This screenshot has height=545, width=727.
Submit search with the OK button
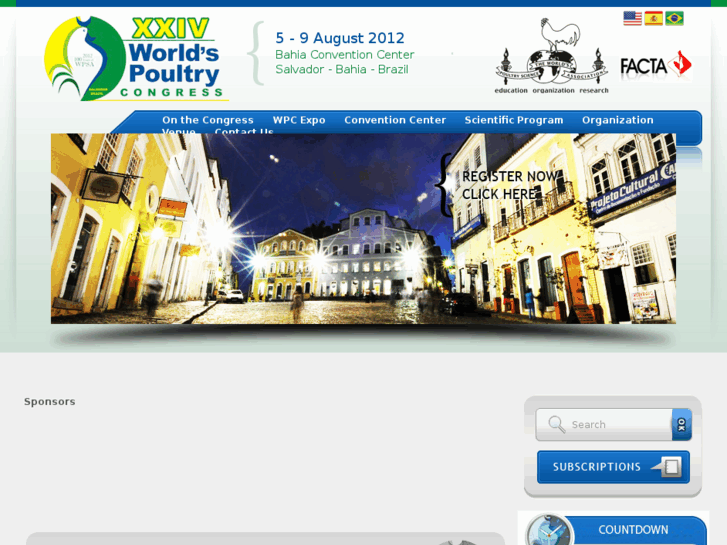682,424
